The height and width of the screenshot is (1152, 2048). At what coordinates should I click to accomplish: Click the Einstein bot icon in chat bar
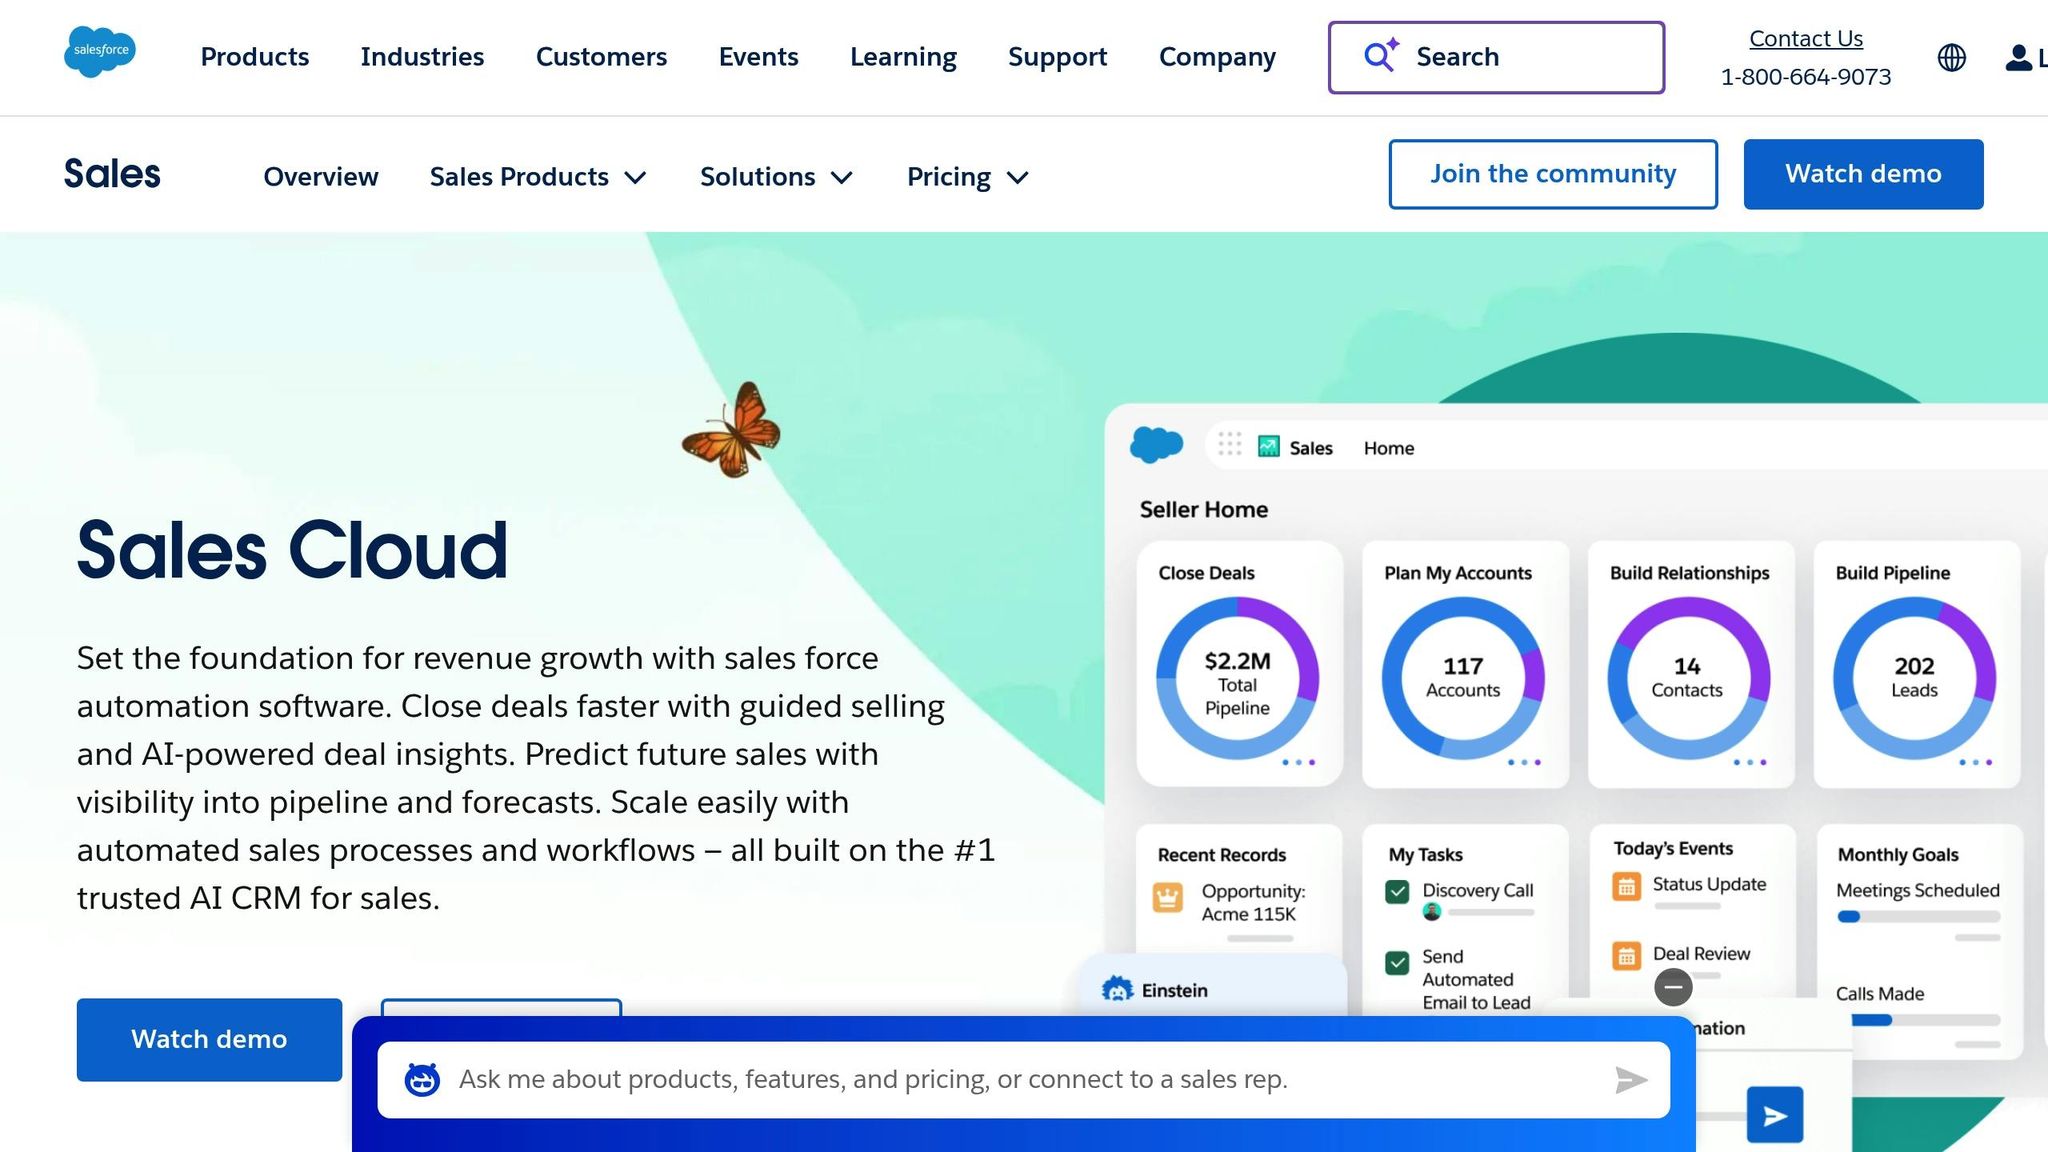pyautogui.click(x=422, y=1079)
